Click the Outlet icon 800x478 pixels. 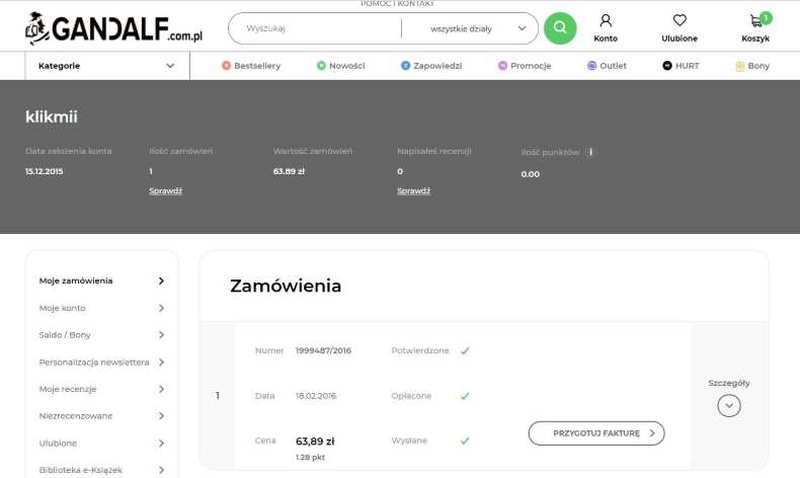tap(592, 65)
